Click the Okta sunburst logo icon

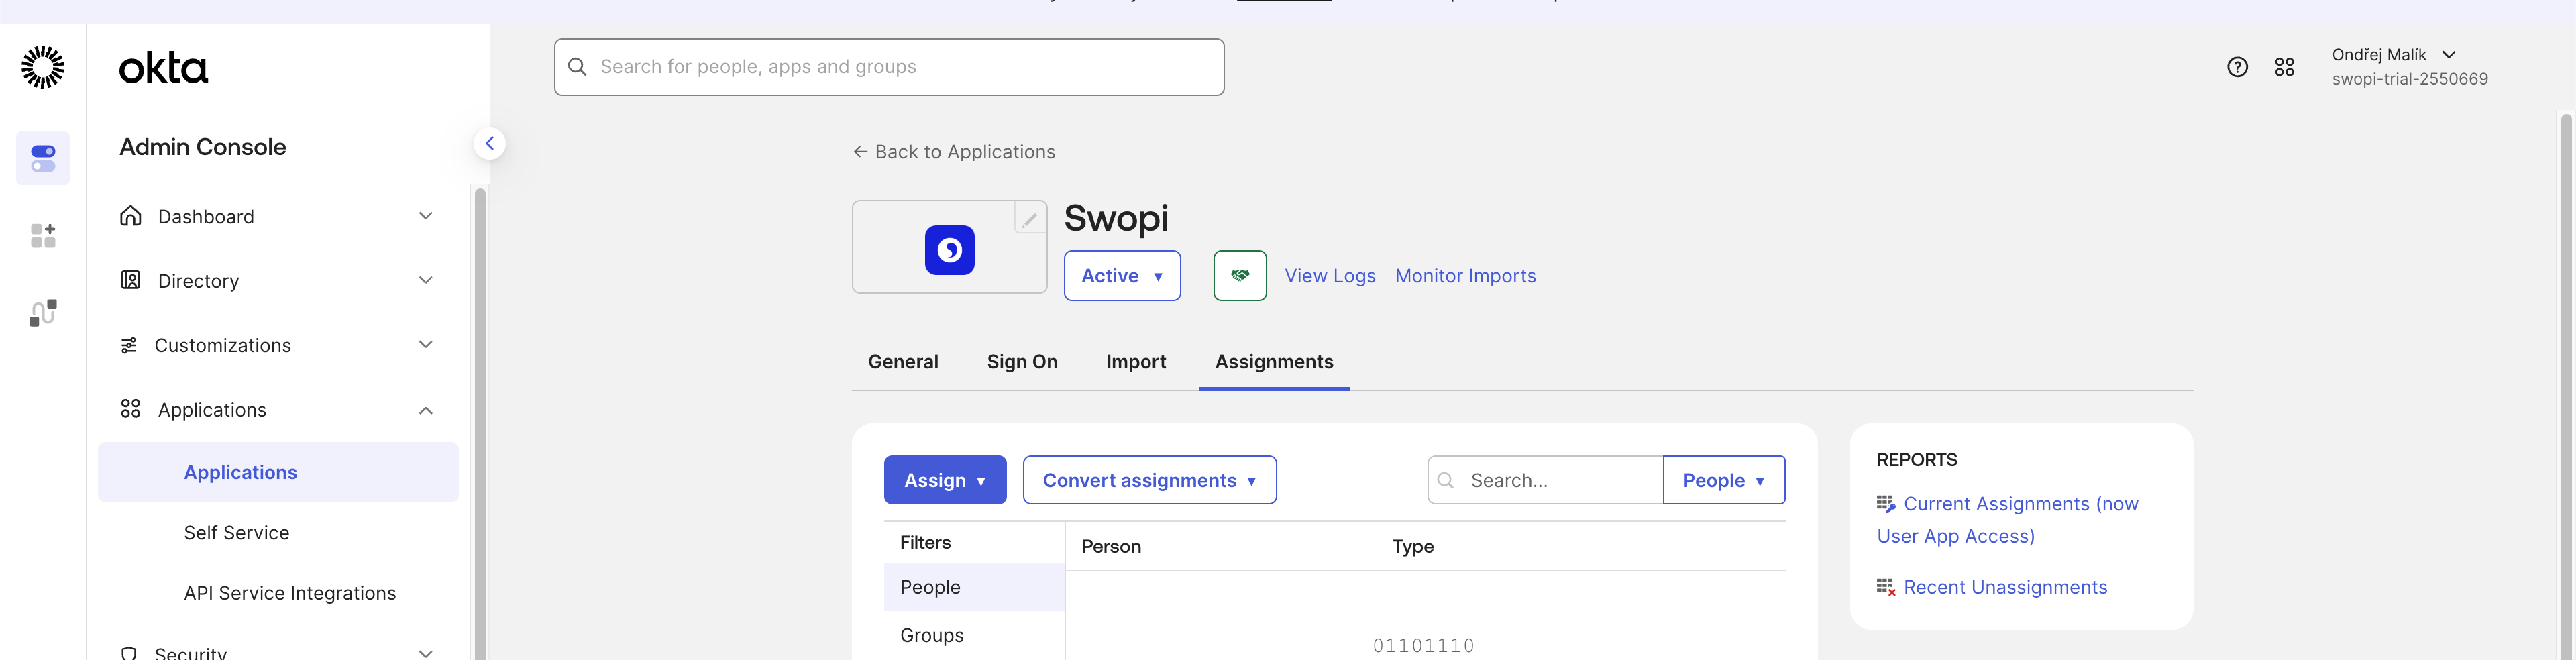[43, 67]
